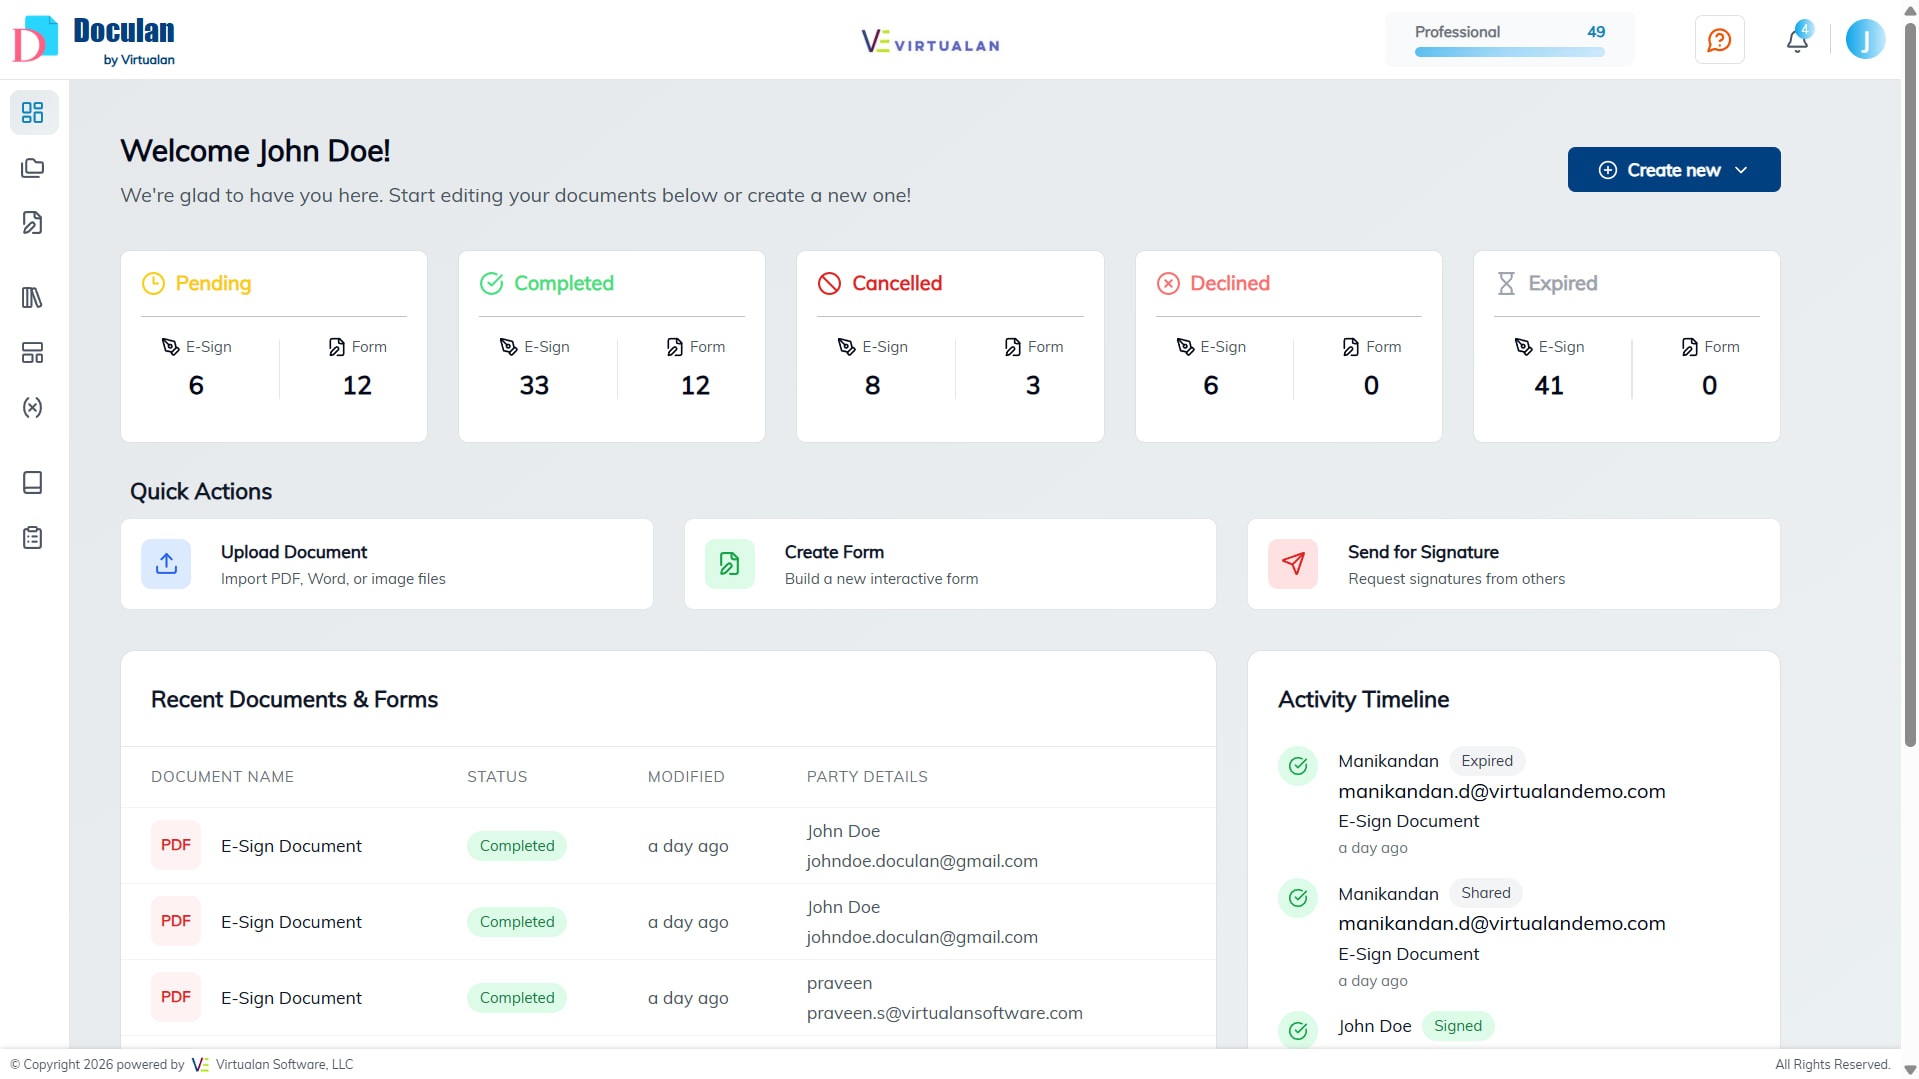Open the chat help icon in header

coord(1719,40)
